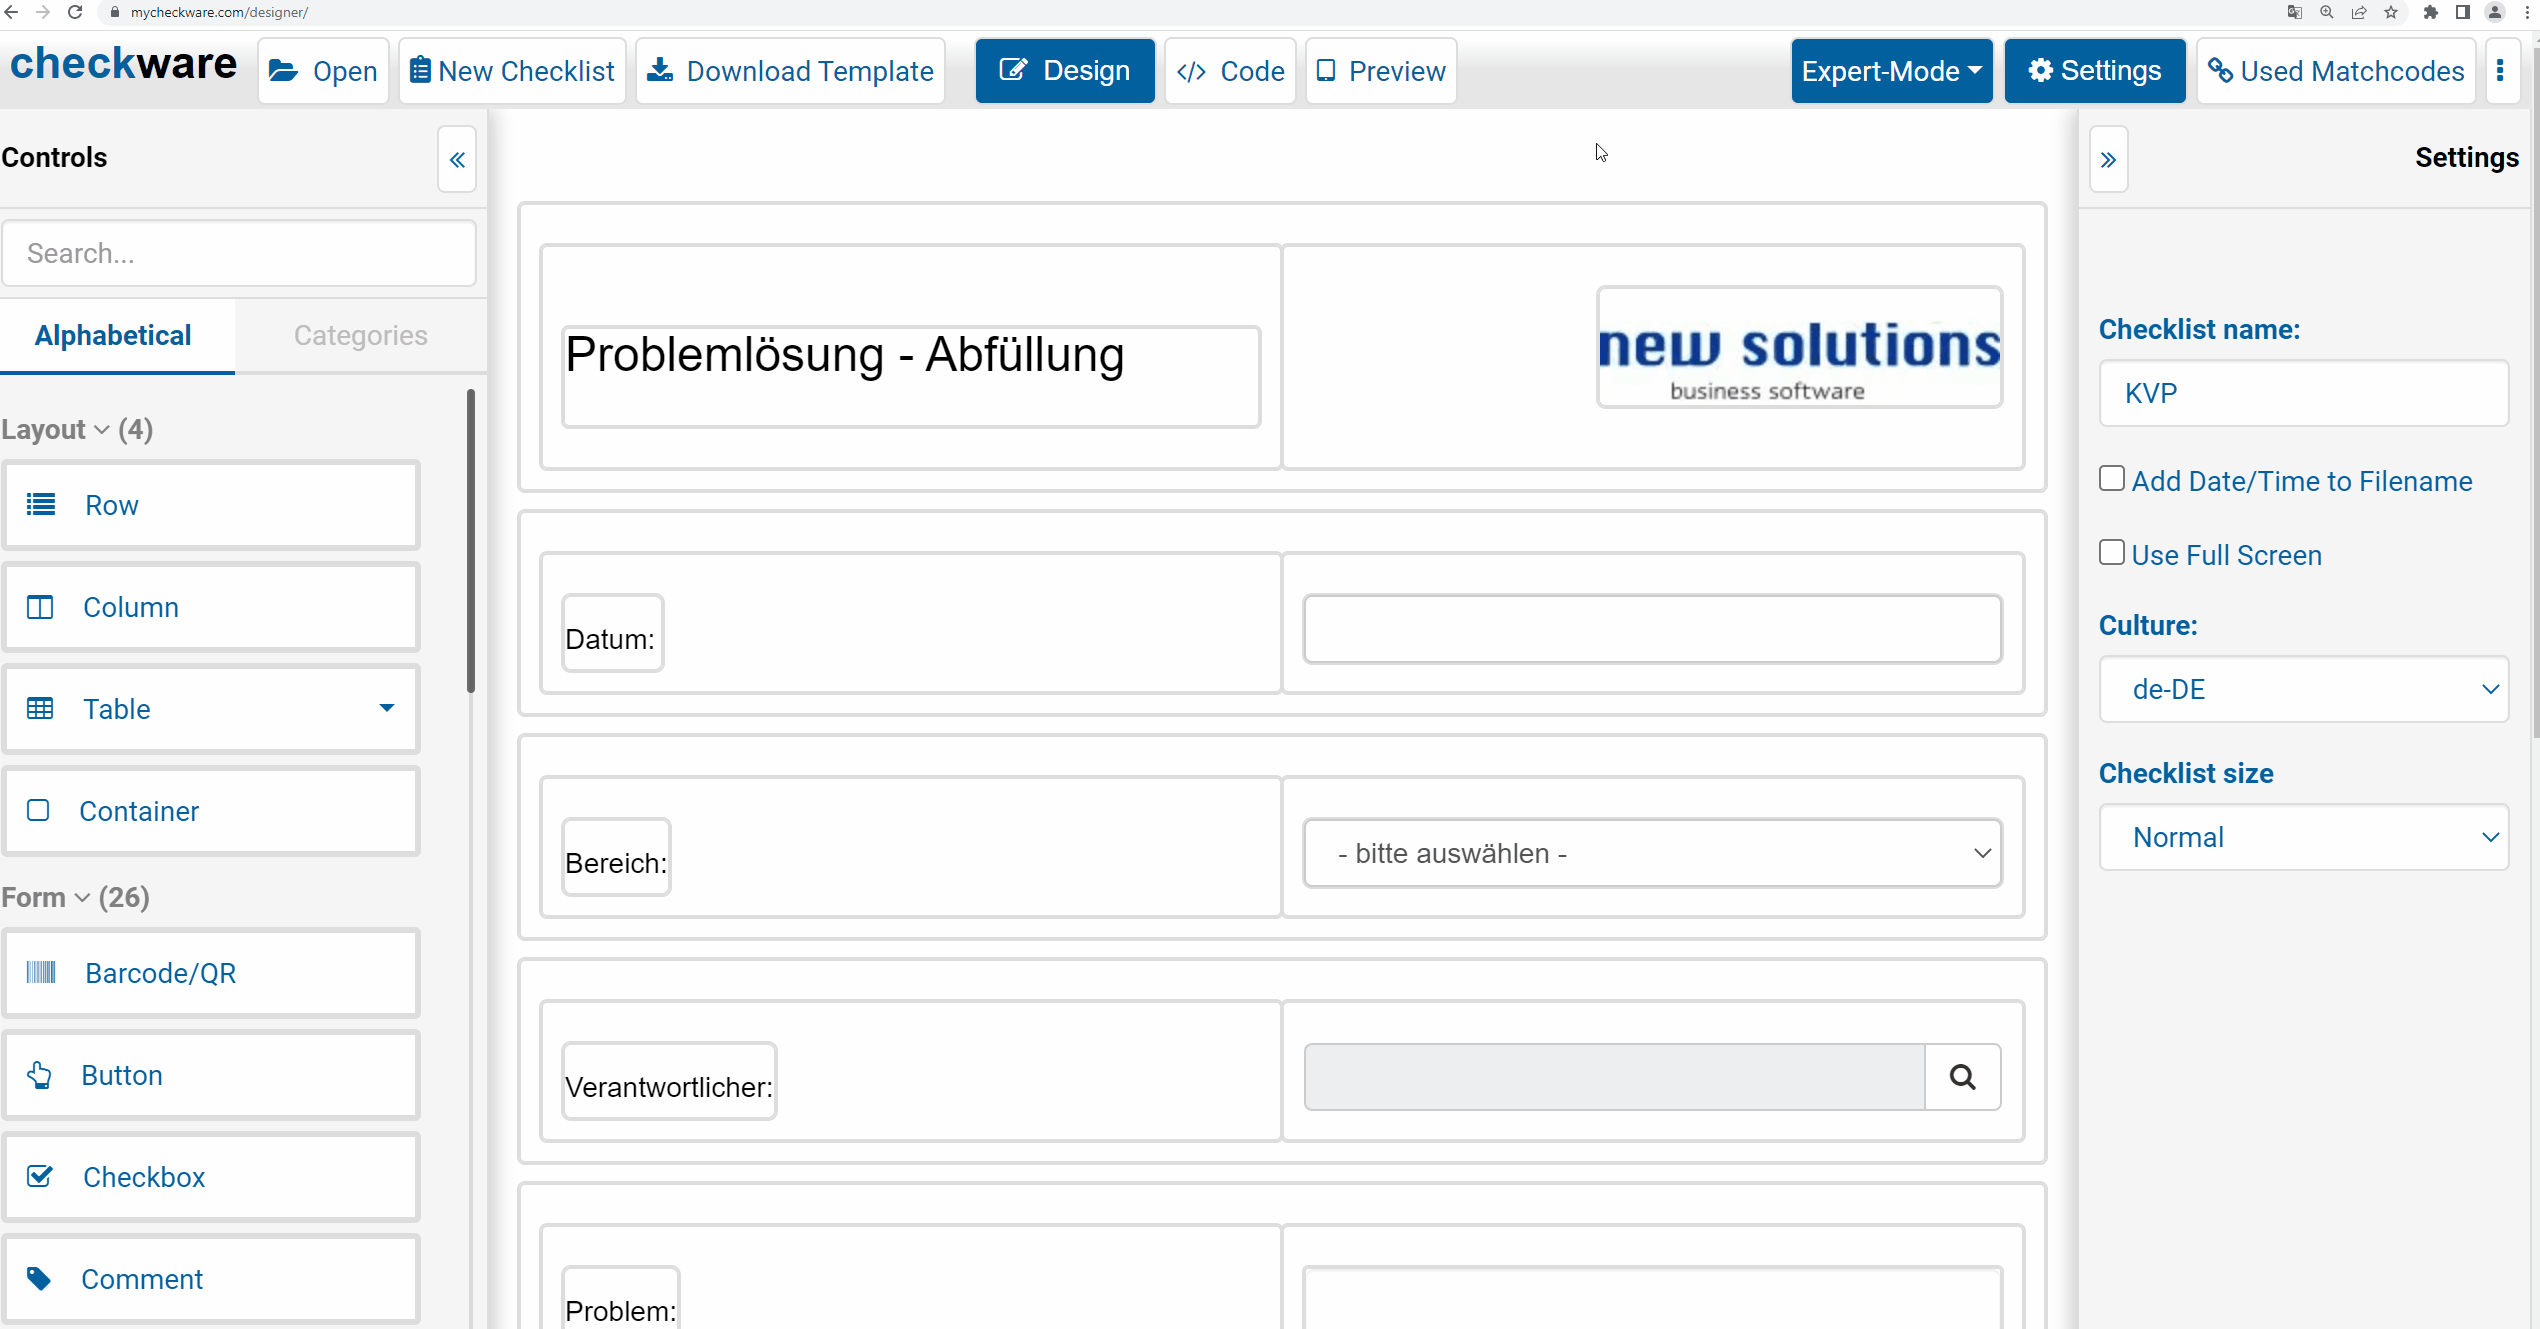Click the Checklist name input field
The image size is (2540, 1329).
coord(2303,393)
